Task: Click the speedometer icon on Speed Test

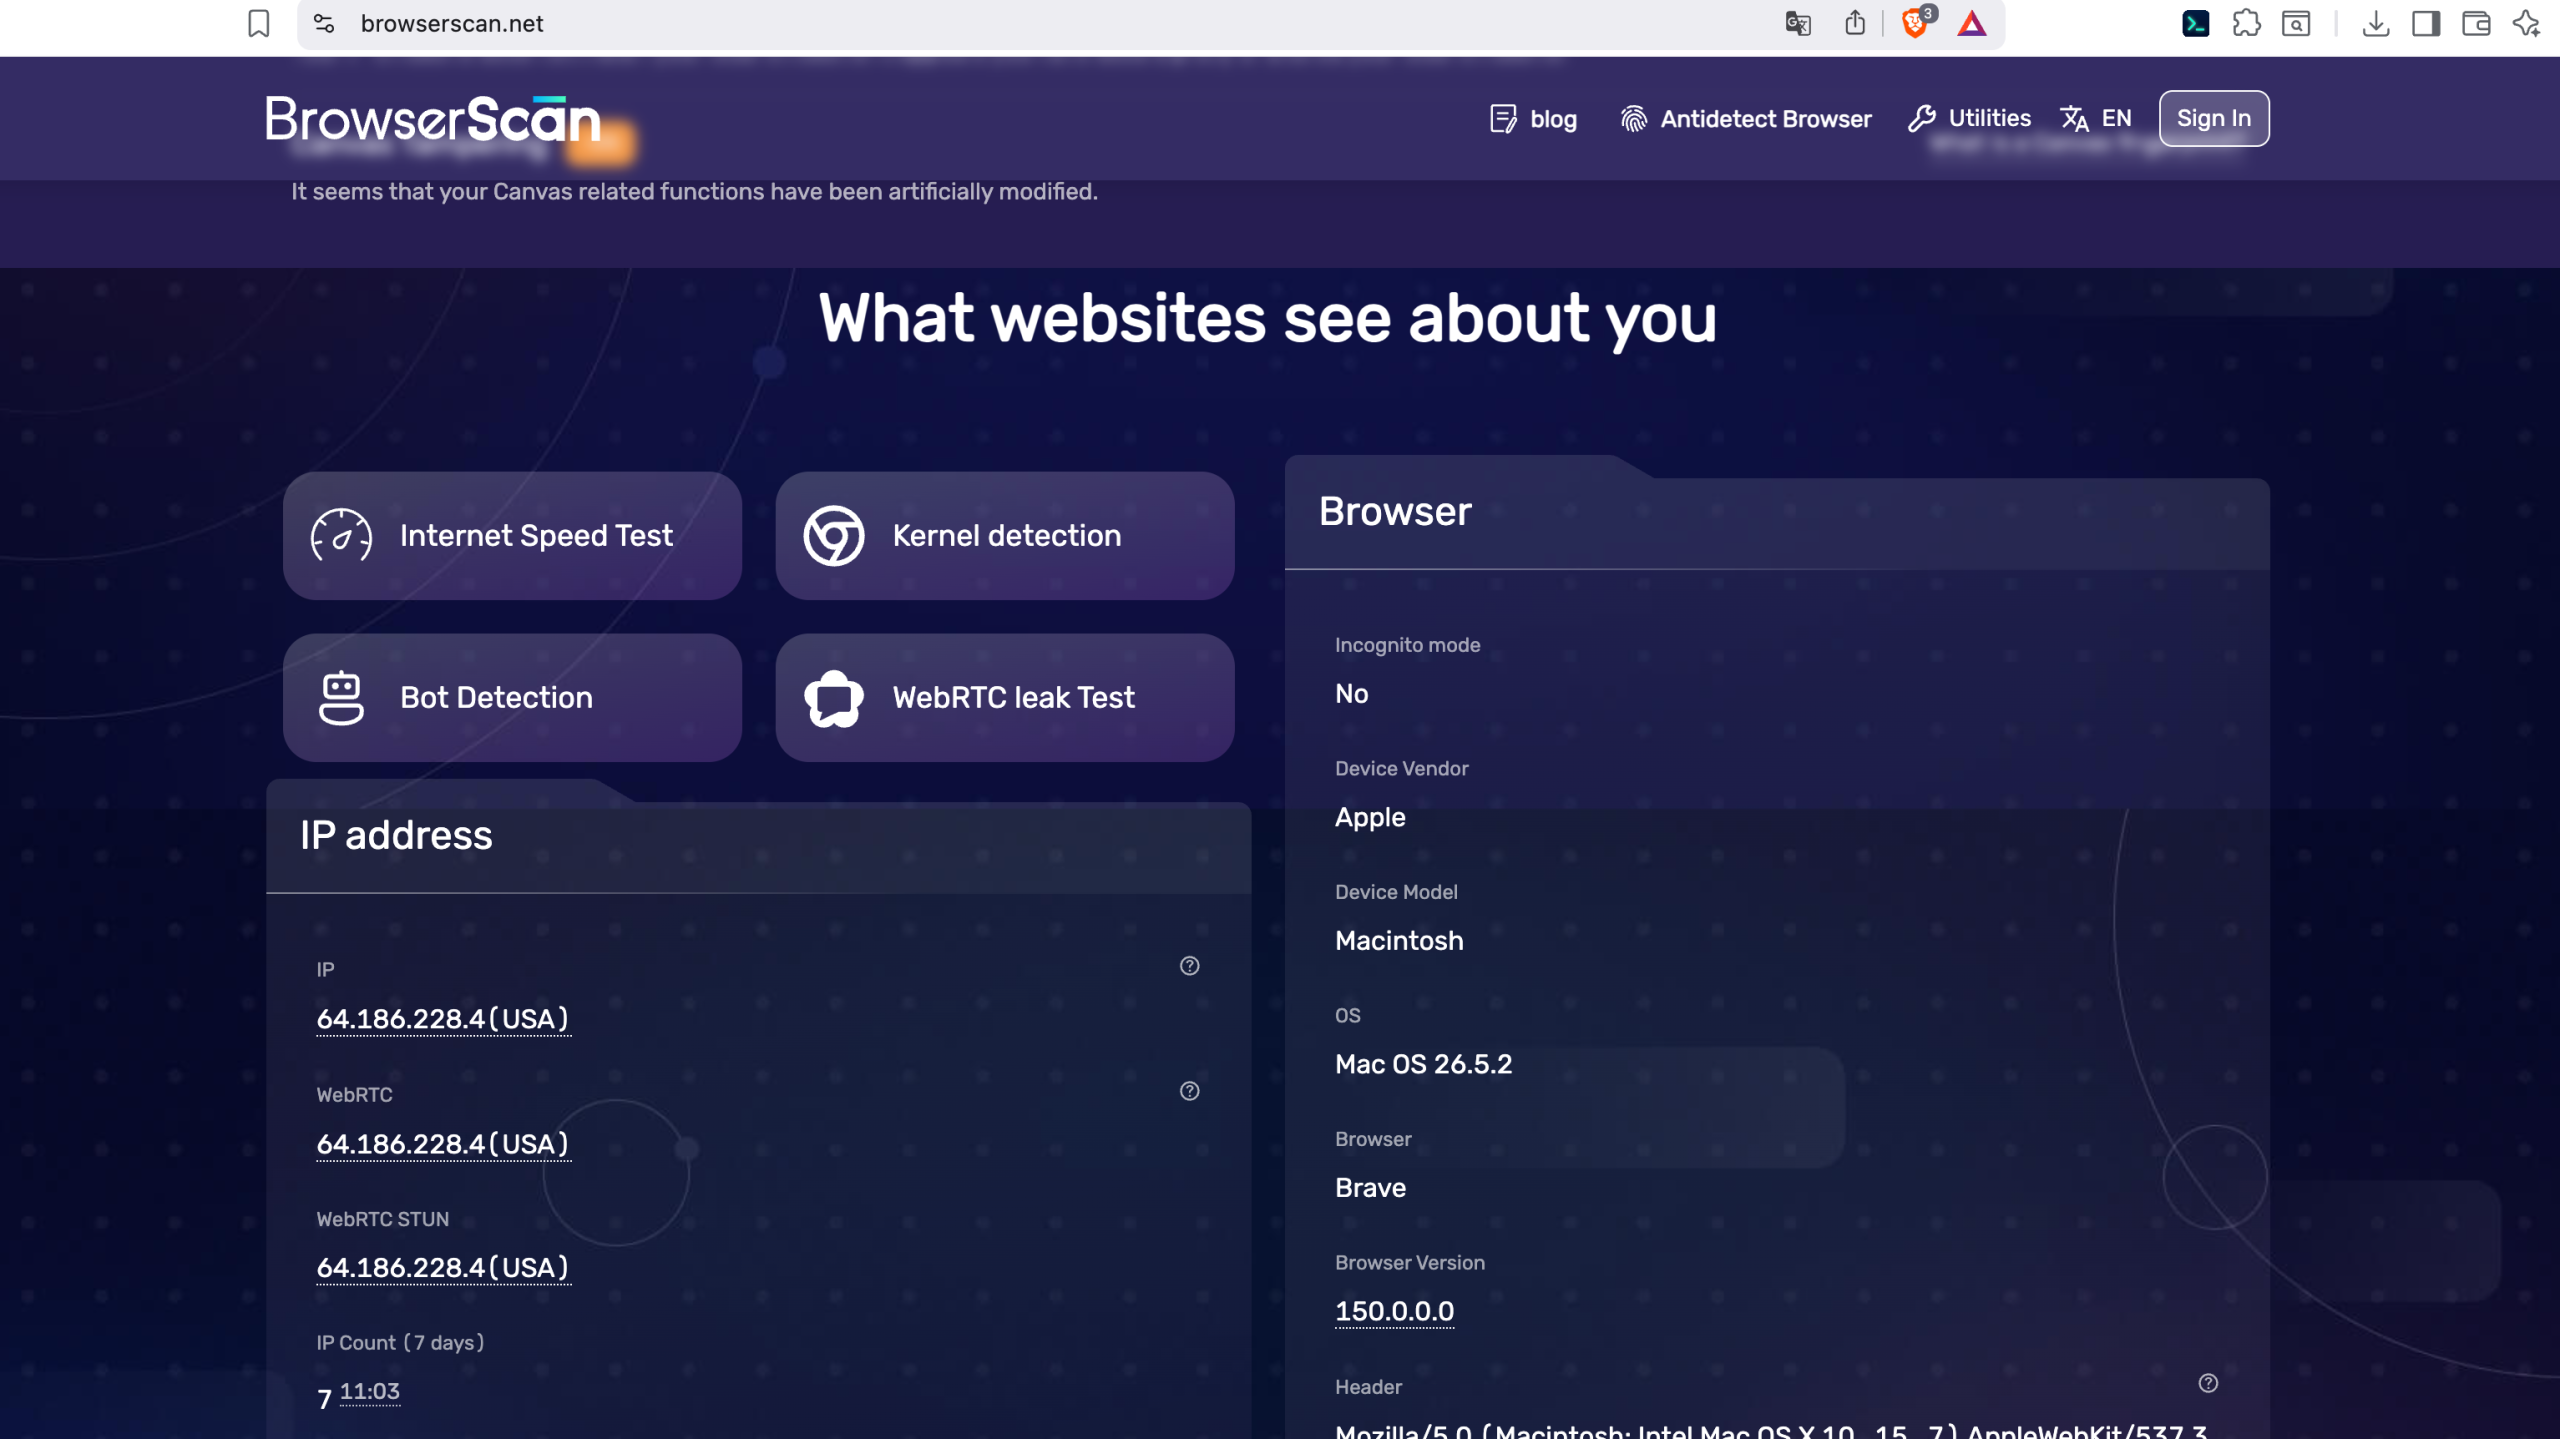Action: pyautogui.click(x=341, y=536)
